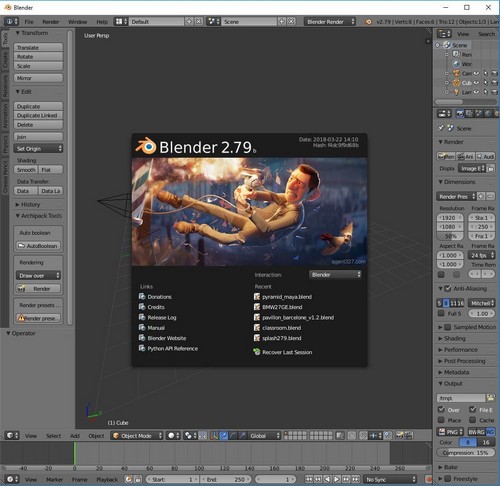Open the Global transform orientation dropdown
This screenshot has width=500, height=486.
[264, 435]
